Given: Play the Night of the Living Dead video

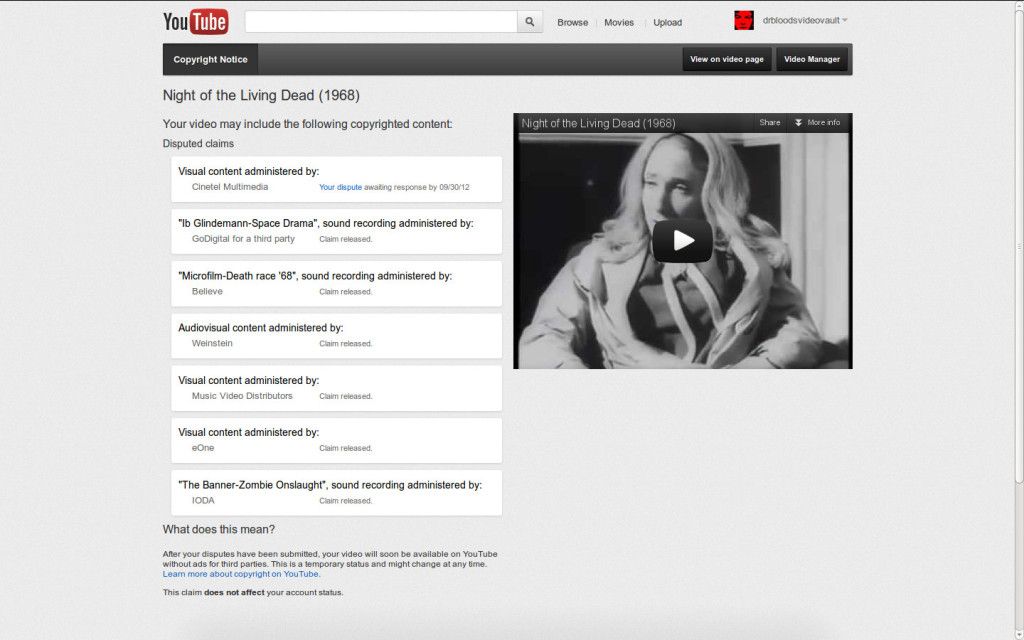Looking at the screenshot, I should pos(682,240).
